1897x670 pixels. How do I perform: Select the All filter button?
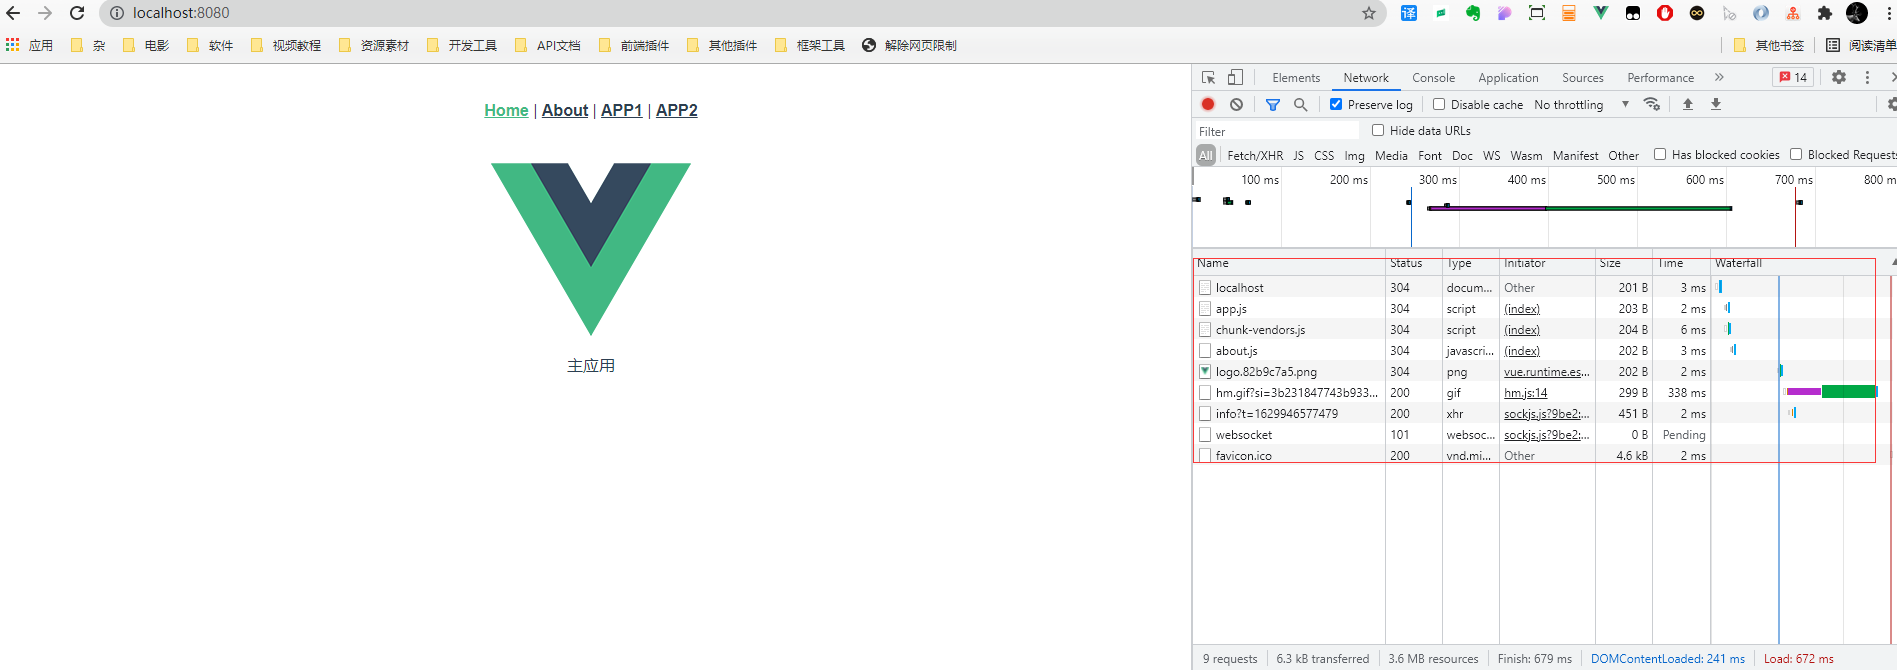[x=1206, y=155]
